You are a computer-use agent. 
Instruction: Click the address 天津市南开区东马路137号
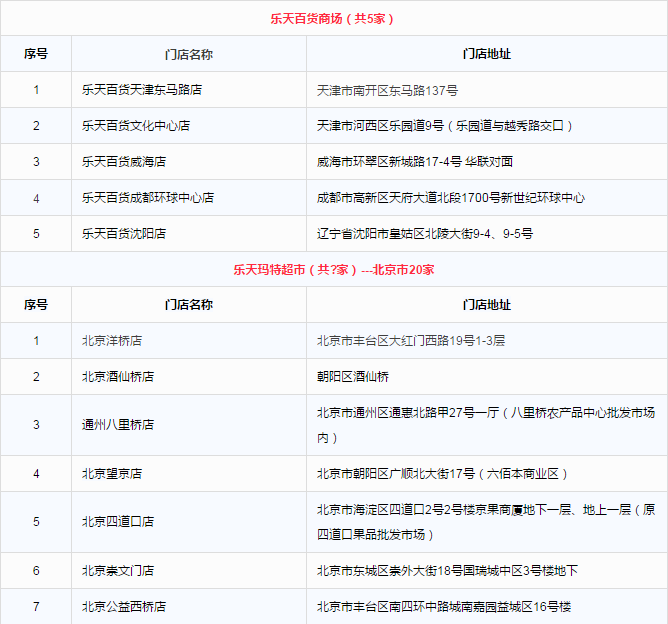coord(387,90)
